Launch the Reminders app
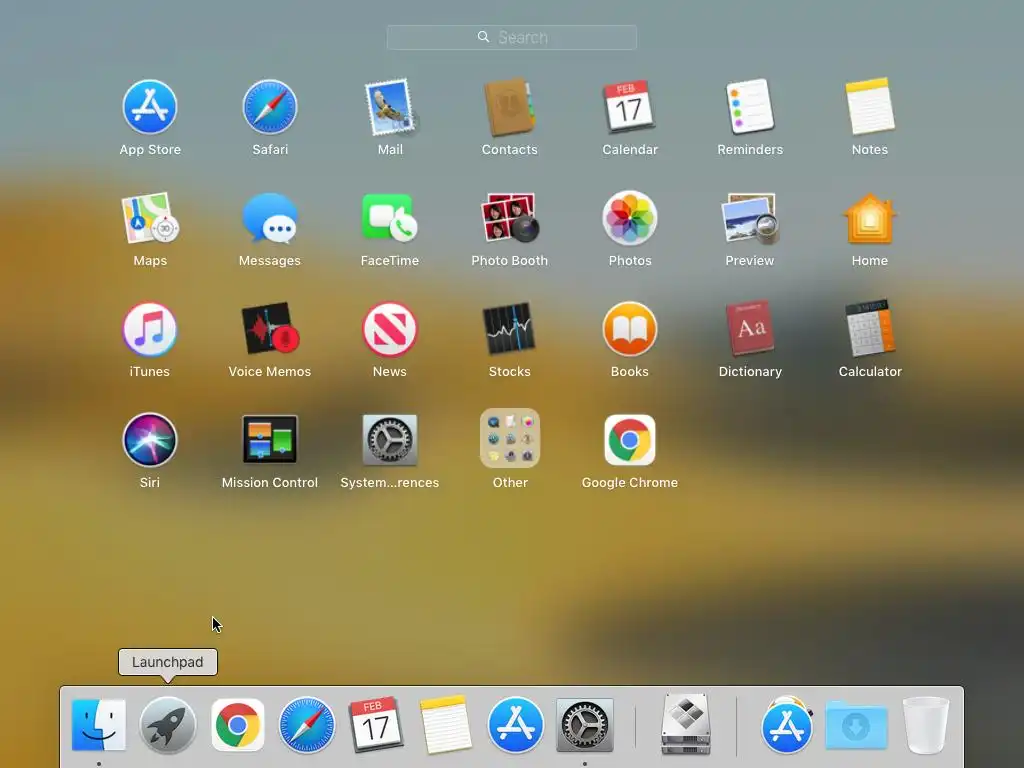Image resolution: width=1024 pixels, height=768 pixels. (x=750, y=107)
